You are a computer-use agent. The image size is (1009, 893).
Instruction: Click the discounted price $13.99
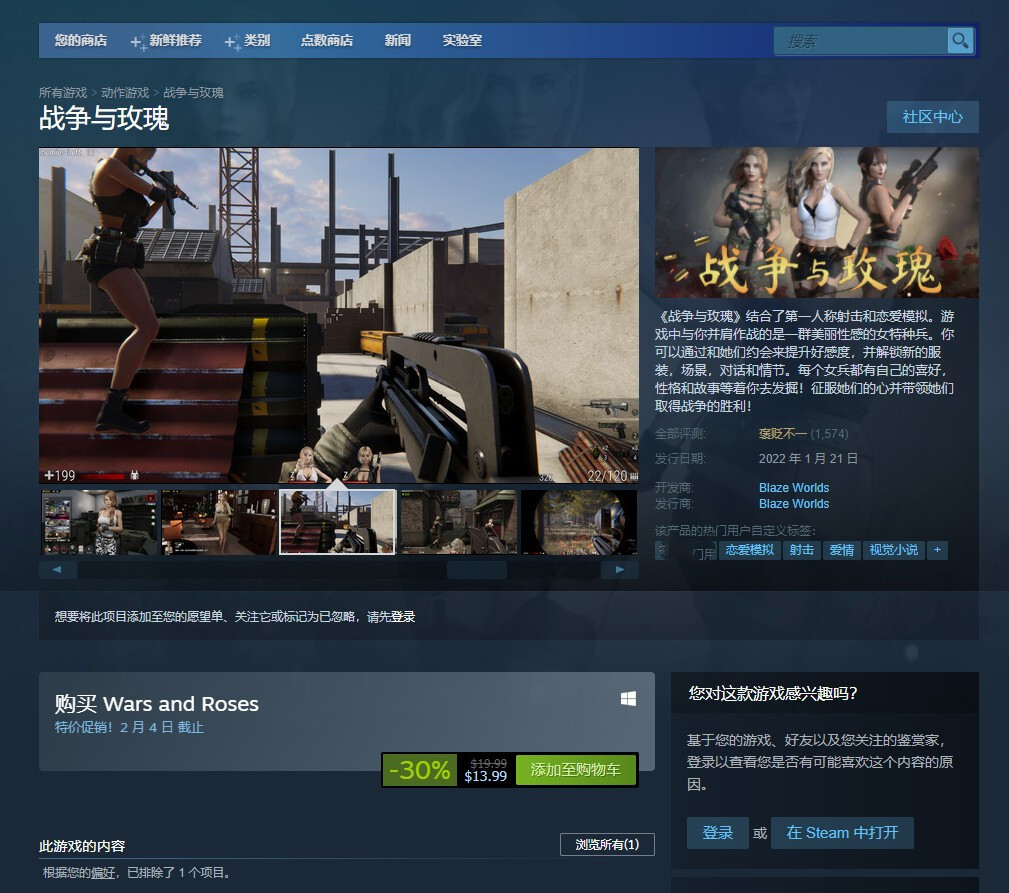(485, 776)
